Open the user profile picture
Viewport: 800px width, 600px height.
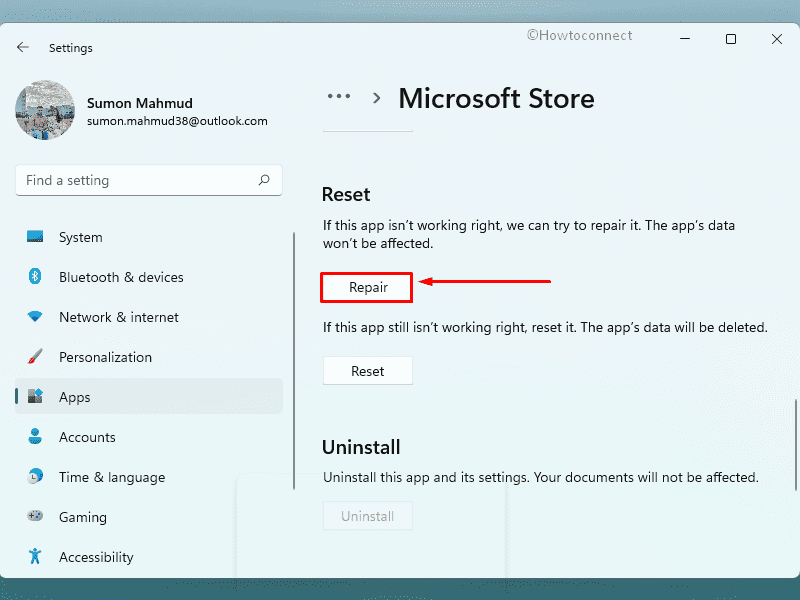point(45,110)
